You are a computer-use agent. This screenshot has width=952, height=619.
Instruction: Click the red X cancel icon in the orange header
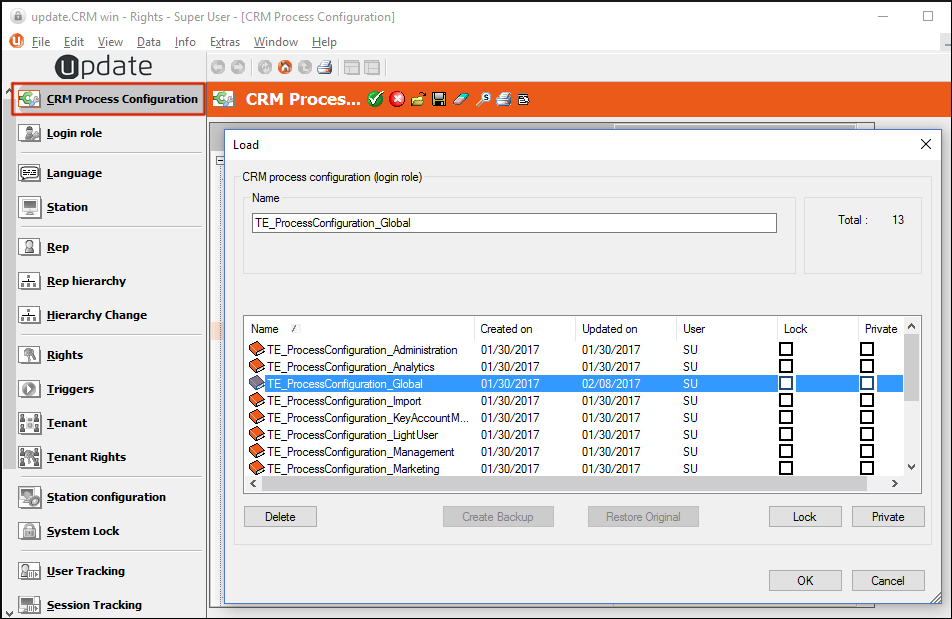[x=397, y=99]
